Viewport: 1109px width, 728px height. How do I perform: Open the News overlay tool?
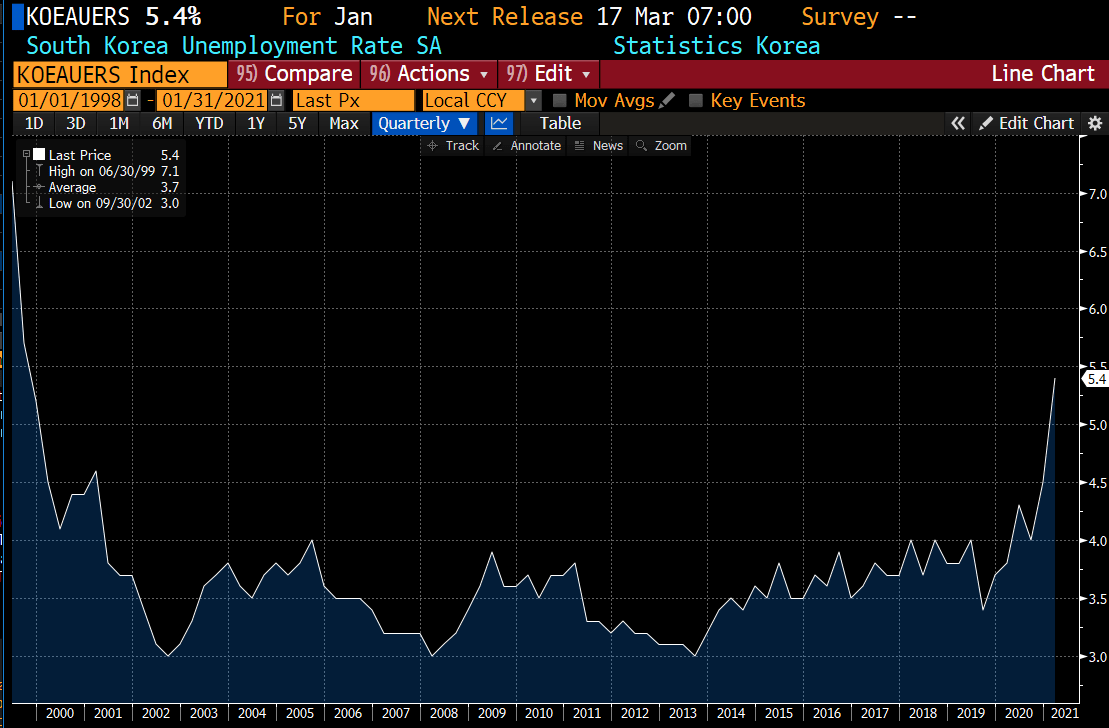point(599,146)
